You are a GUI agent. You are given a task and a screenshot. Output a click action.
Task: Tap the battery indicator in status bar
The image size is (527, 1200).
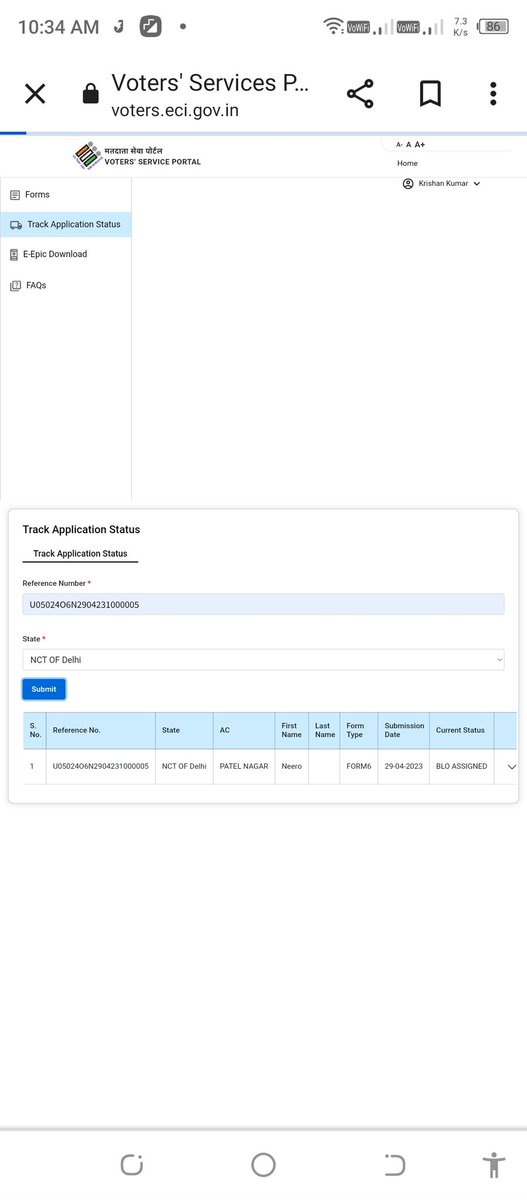pyautogui.click(x=492, y=27)
